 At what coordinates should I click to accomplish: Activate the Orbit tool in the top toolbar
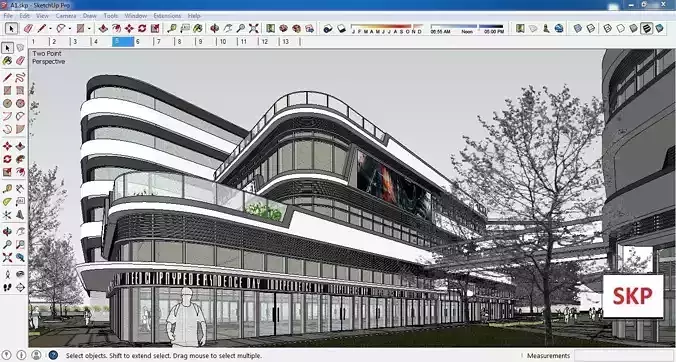coord(214,28)
